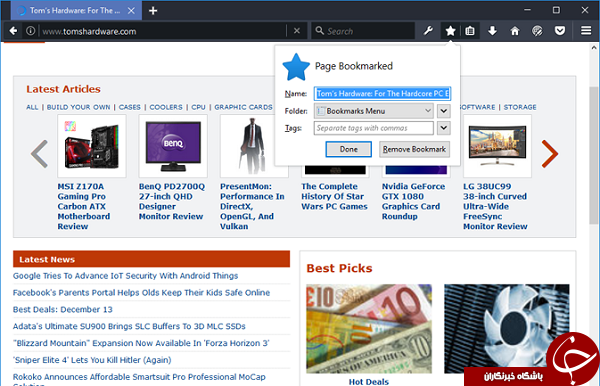The height and width of the screenshot is (386, 600).
Task: Go to home page icon
Action: pyautogui.click(x=515, y=31)
